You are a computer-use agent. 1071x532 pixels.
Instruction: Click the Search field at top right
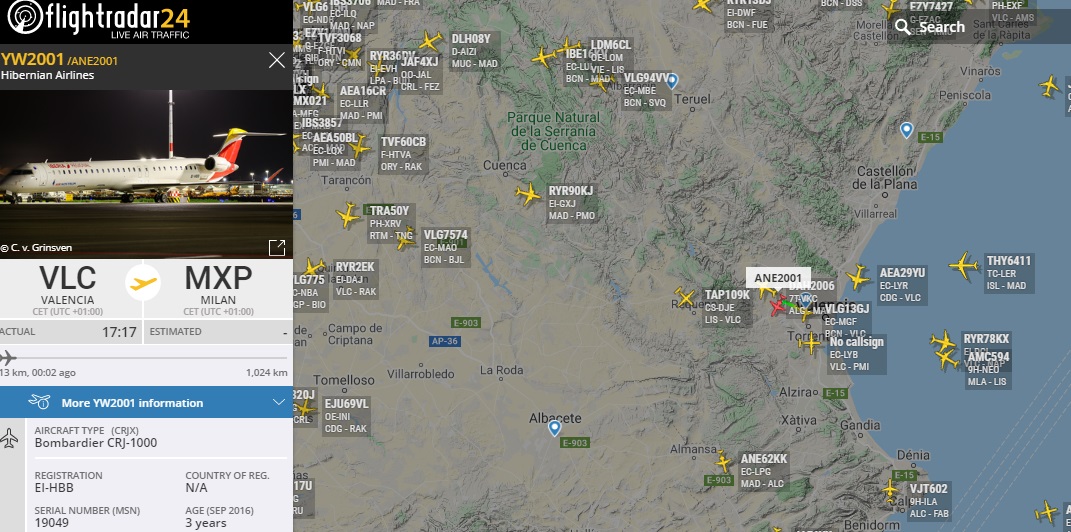tap(979, 27)
